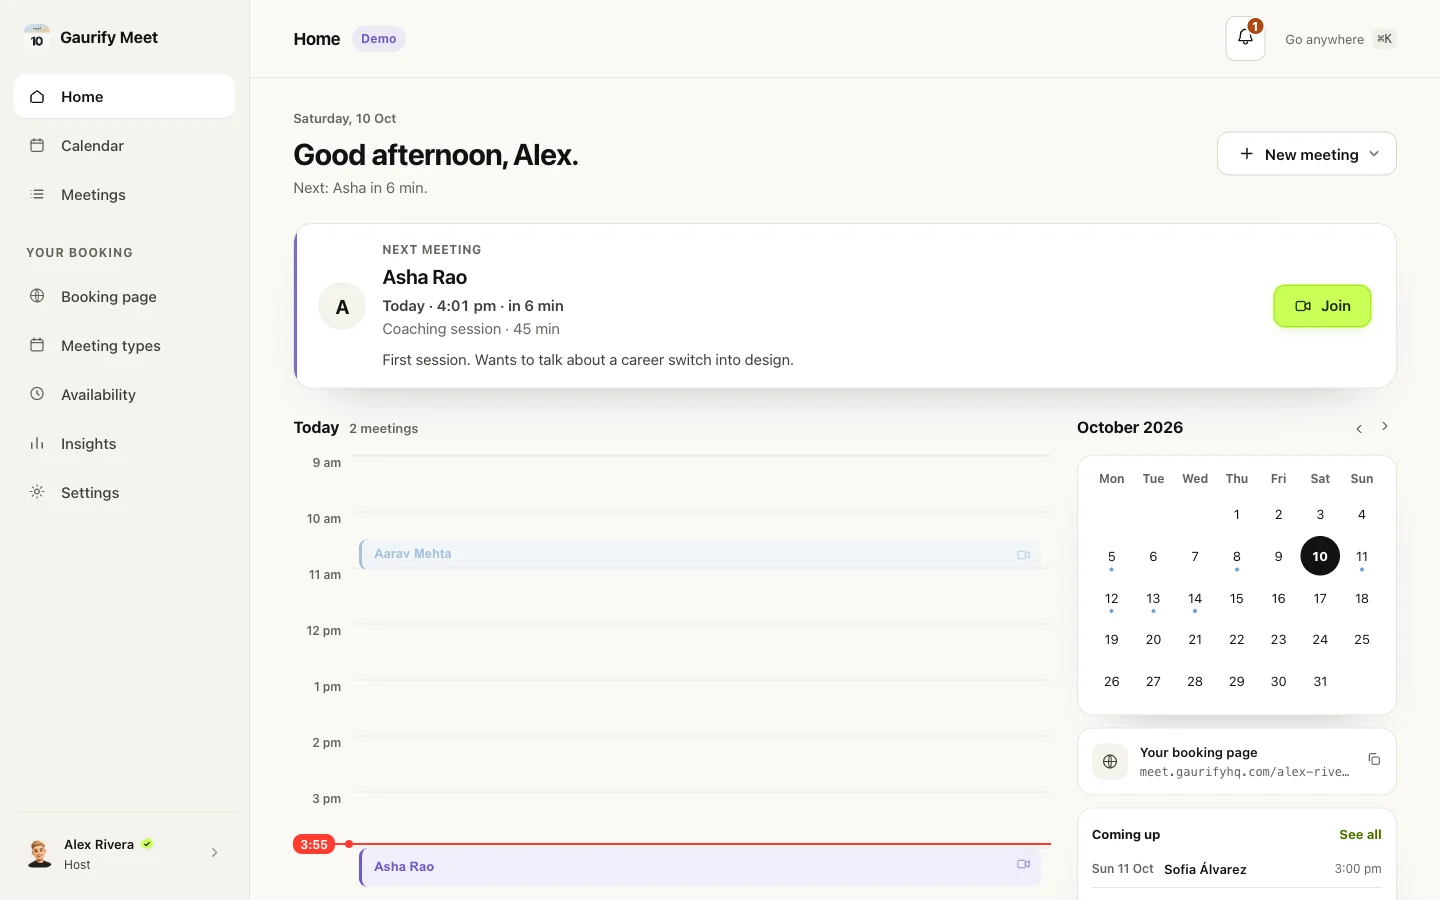
Task: Click the 3:55 current time marker
Action: (314, 844)
